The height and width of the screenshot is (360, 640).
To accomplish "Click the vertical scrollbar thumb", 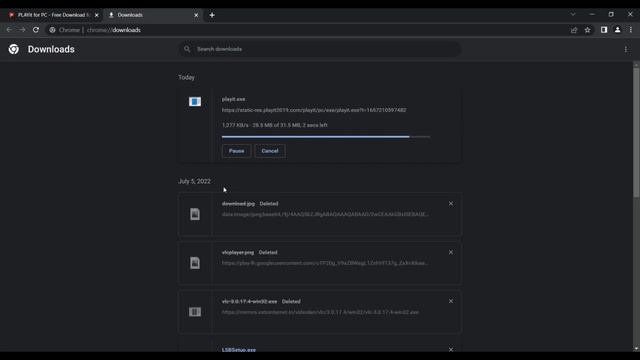I will pyautogui.click(x=636, y=133).
